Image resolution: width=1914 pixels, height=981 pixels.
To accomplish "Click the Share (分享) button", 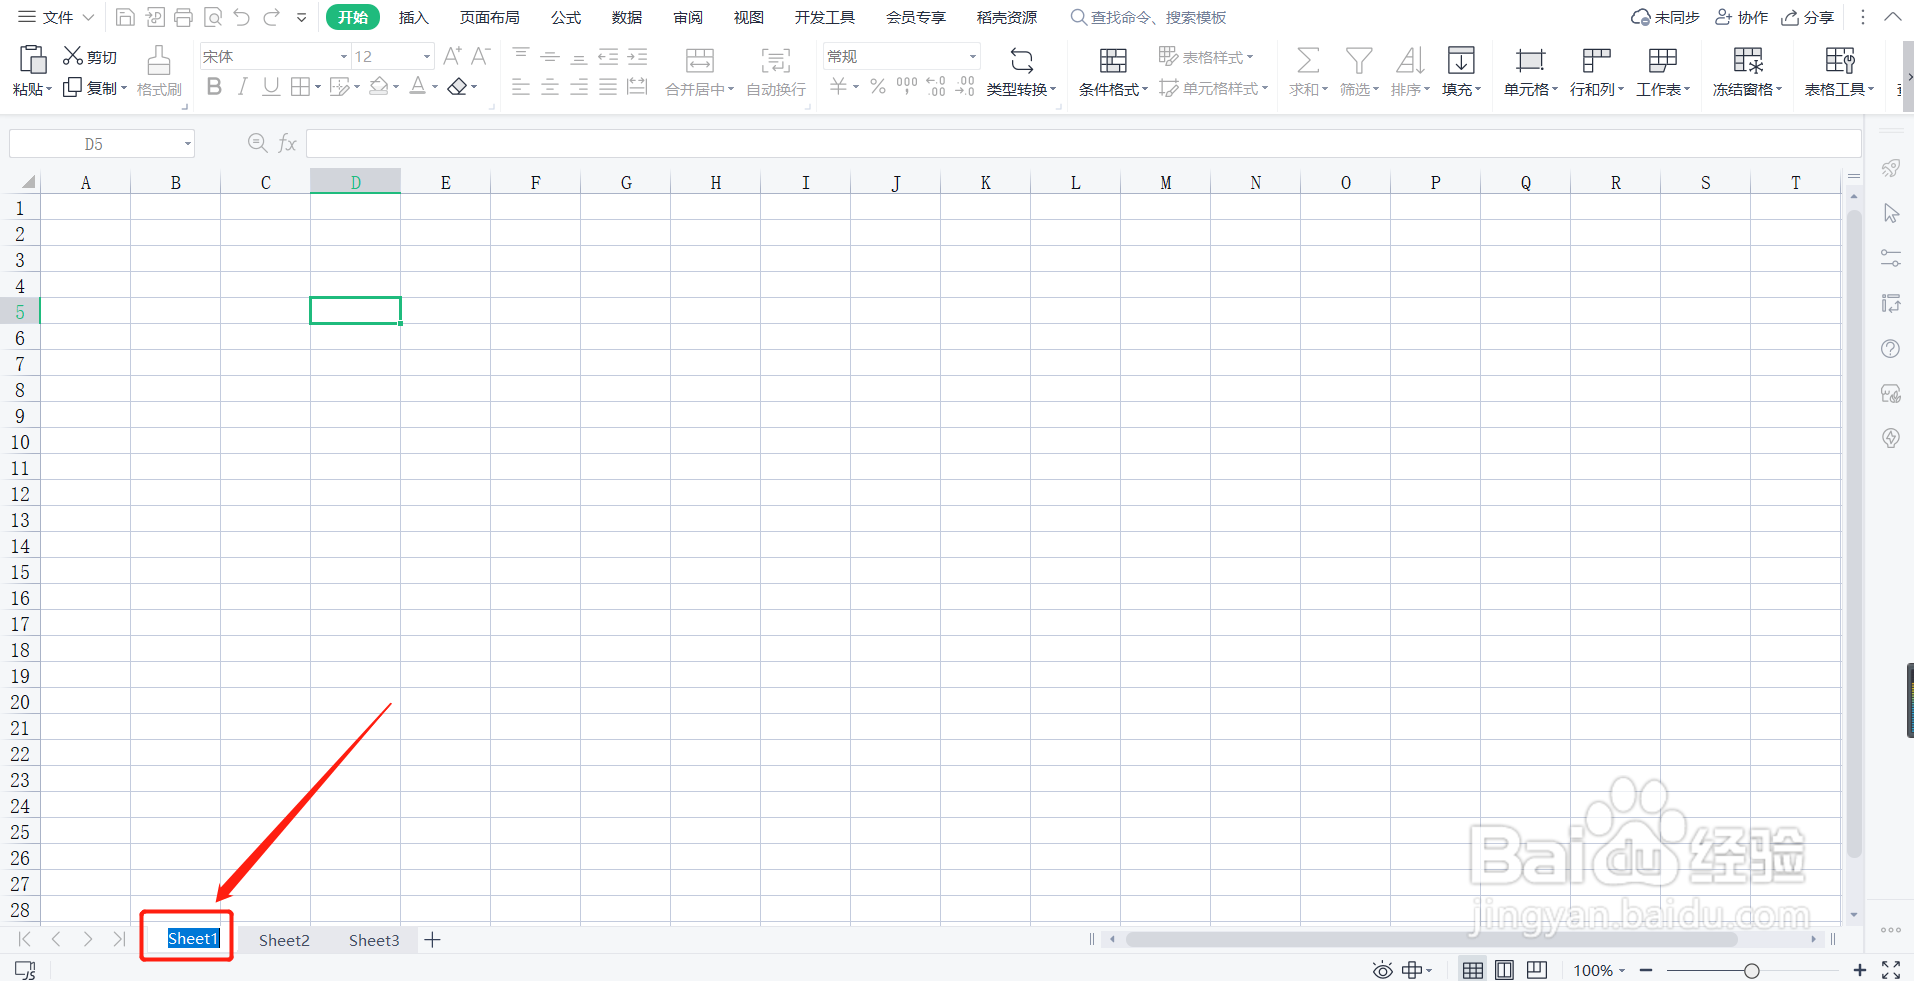I will 1808,17.
